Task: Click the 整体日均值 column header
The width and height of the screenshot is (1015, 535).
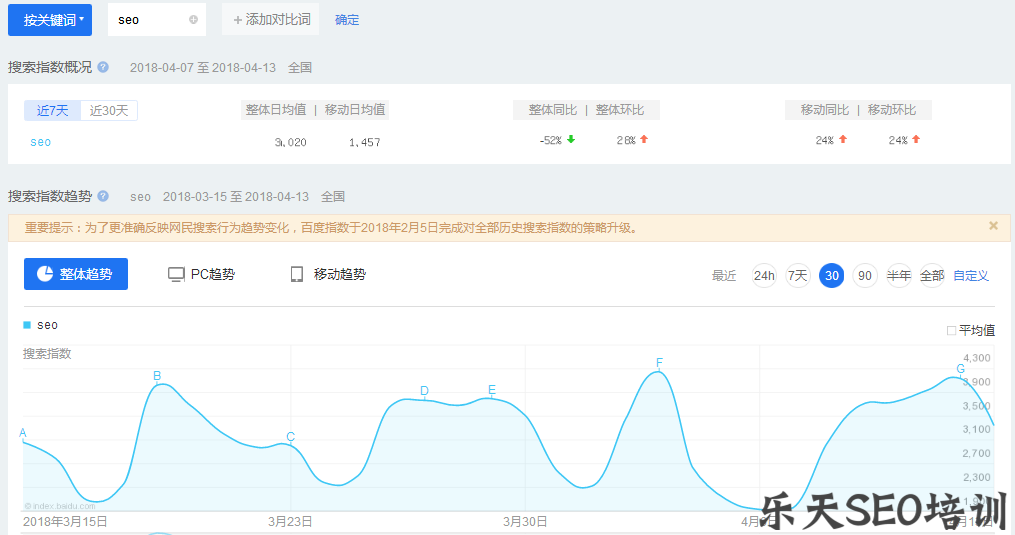Action: (276, 109)
